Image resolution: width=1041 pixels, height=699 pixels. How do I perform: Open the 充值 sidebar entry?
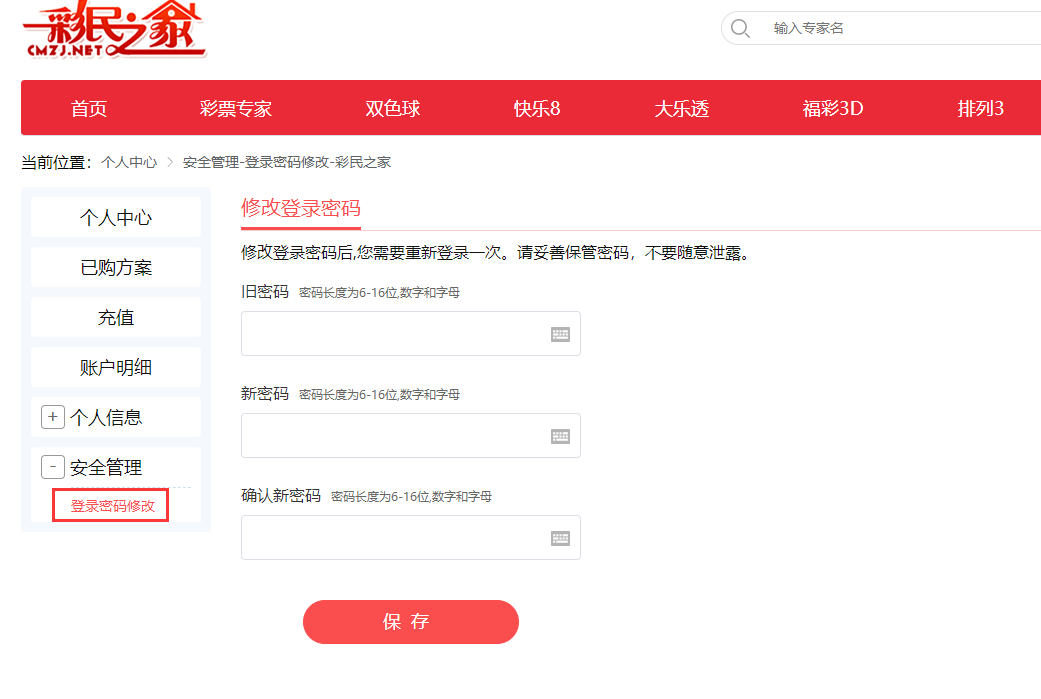click(x=115, y=317)
